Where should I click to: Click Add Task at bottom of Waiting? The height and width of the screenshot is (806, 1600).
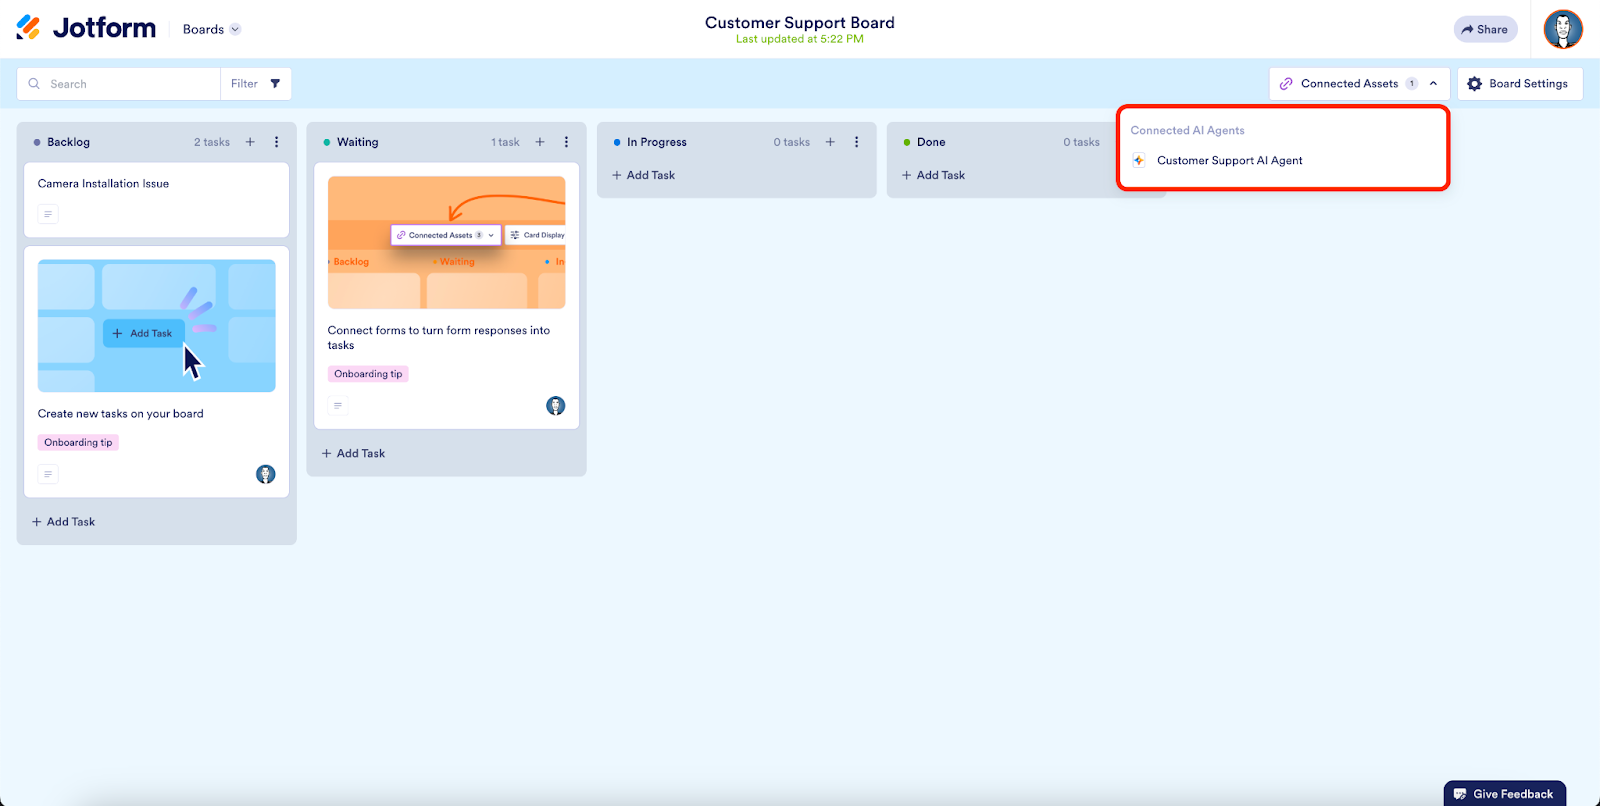pyautogui.click(x=353, y=454)
